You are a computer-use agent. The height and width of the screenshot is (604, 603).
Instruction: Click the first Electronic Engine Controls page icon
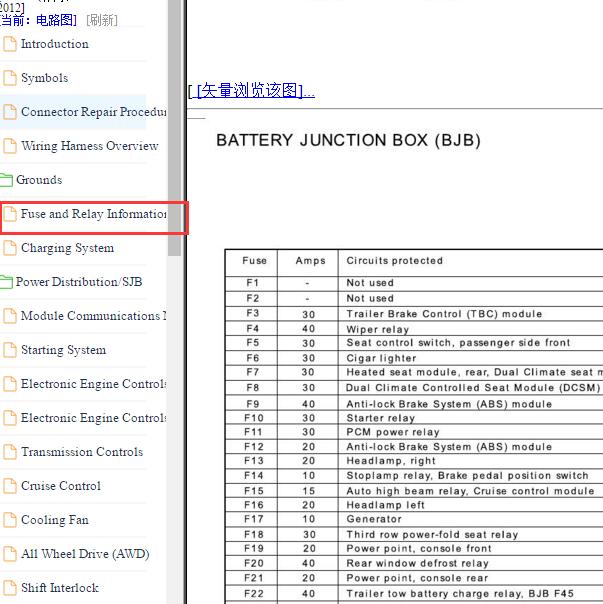point(10,384)
